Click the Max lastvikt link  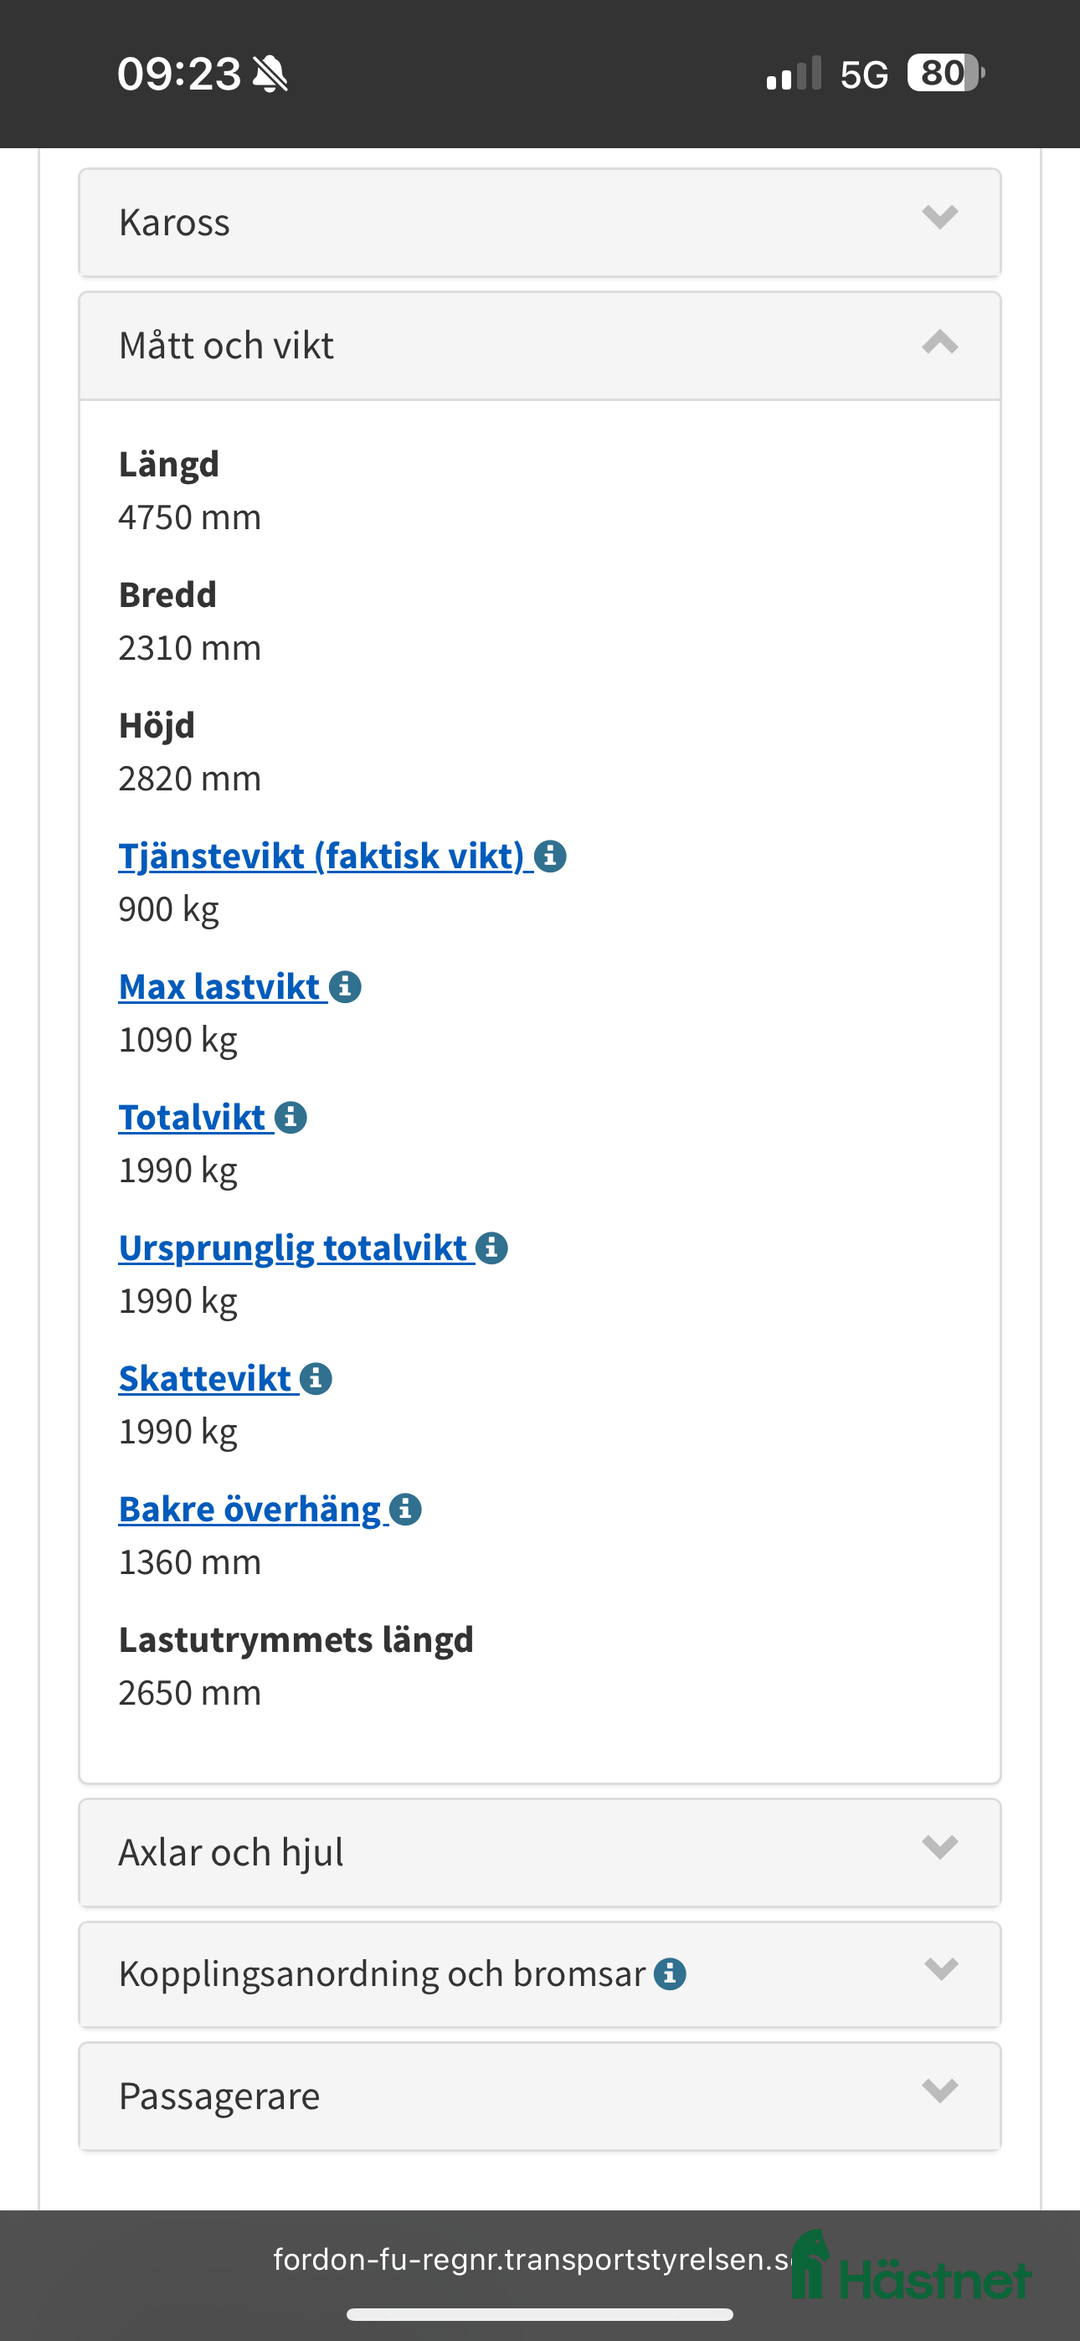pyautogui.click(x=218, y=986)
